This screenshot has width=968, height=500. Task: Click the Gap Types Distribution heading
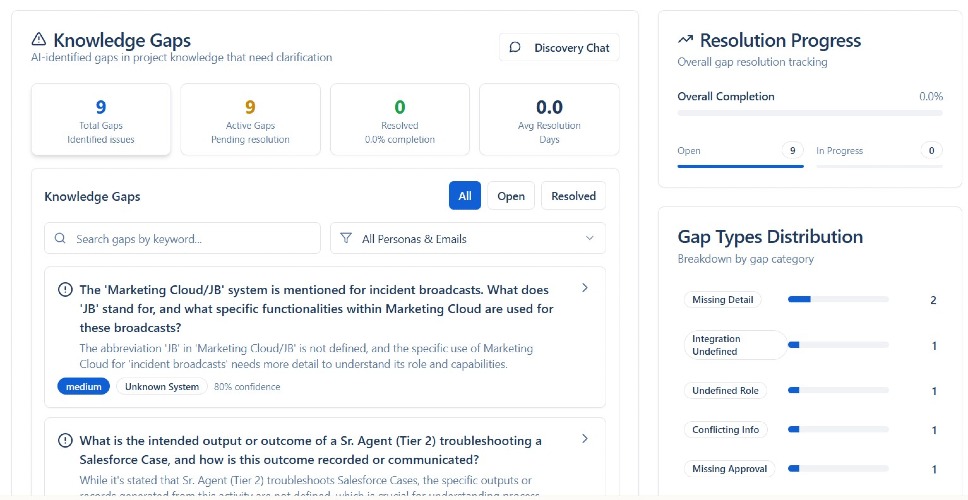pyautogui.click(x=770, y=237)
